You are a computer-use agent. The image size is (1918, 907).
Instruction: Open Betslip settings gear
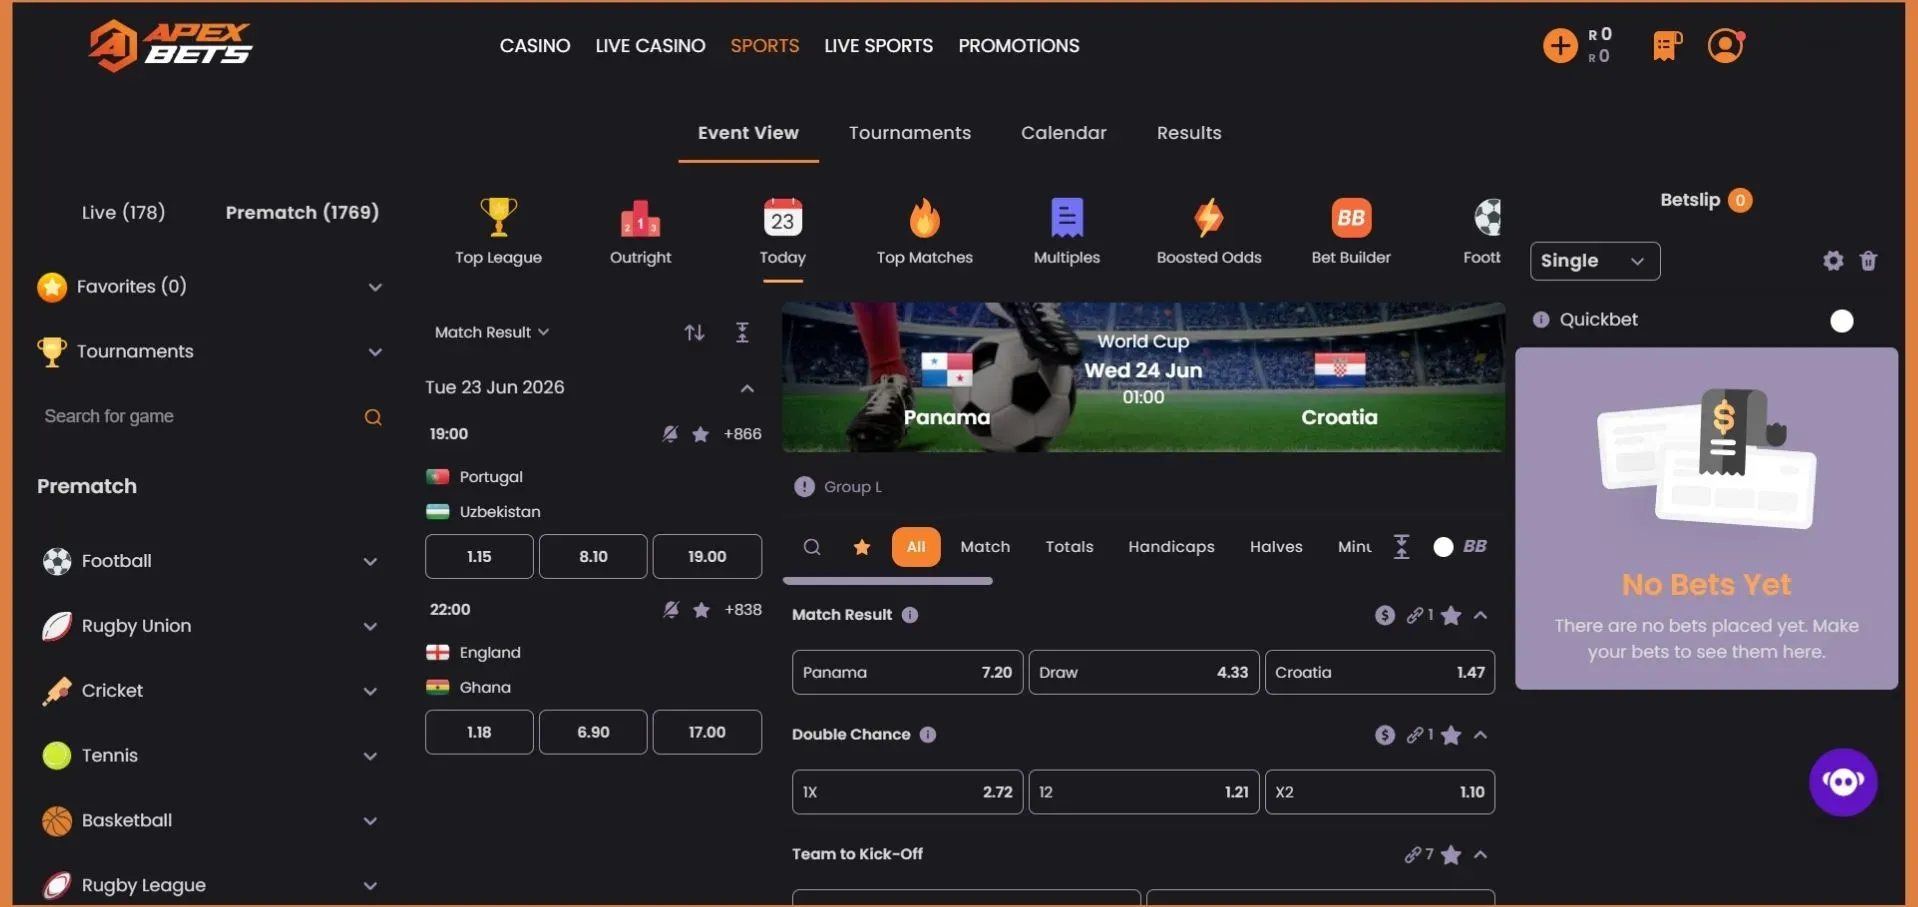[x=1832, y=261]
